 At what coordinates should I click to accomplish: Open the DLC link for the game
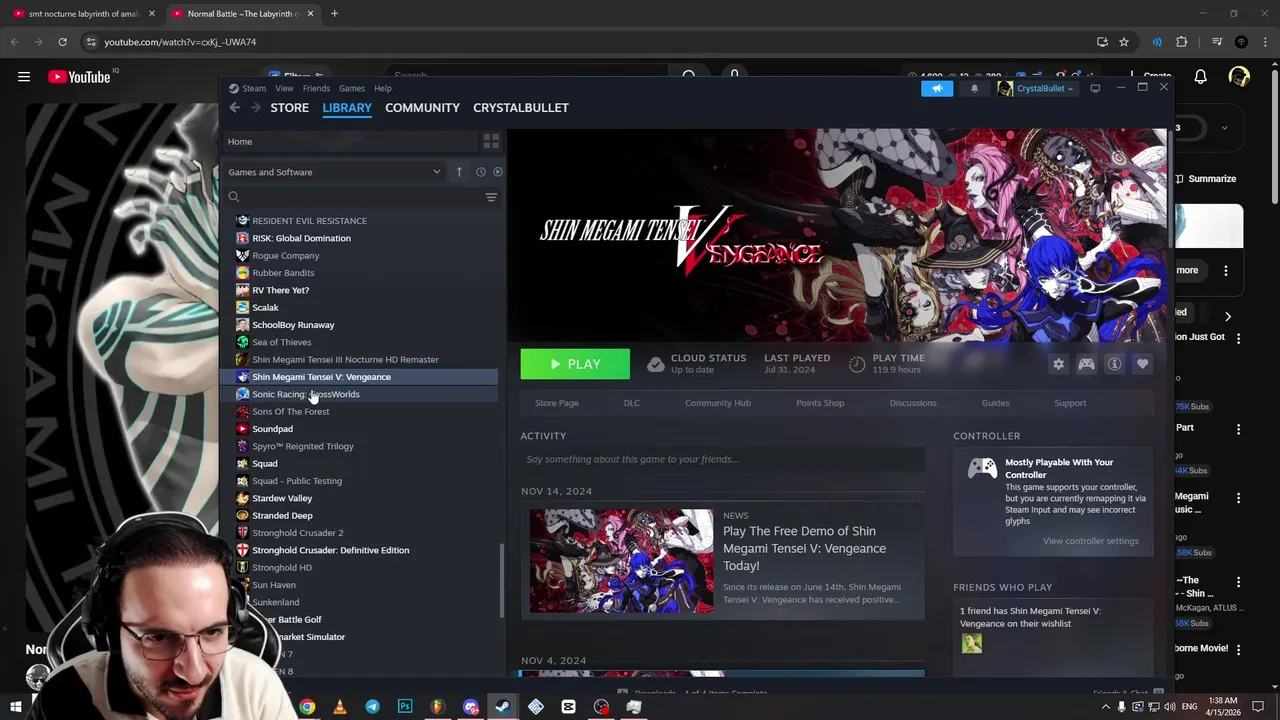click(x=631, y=403)
